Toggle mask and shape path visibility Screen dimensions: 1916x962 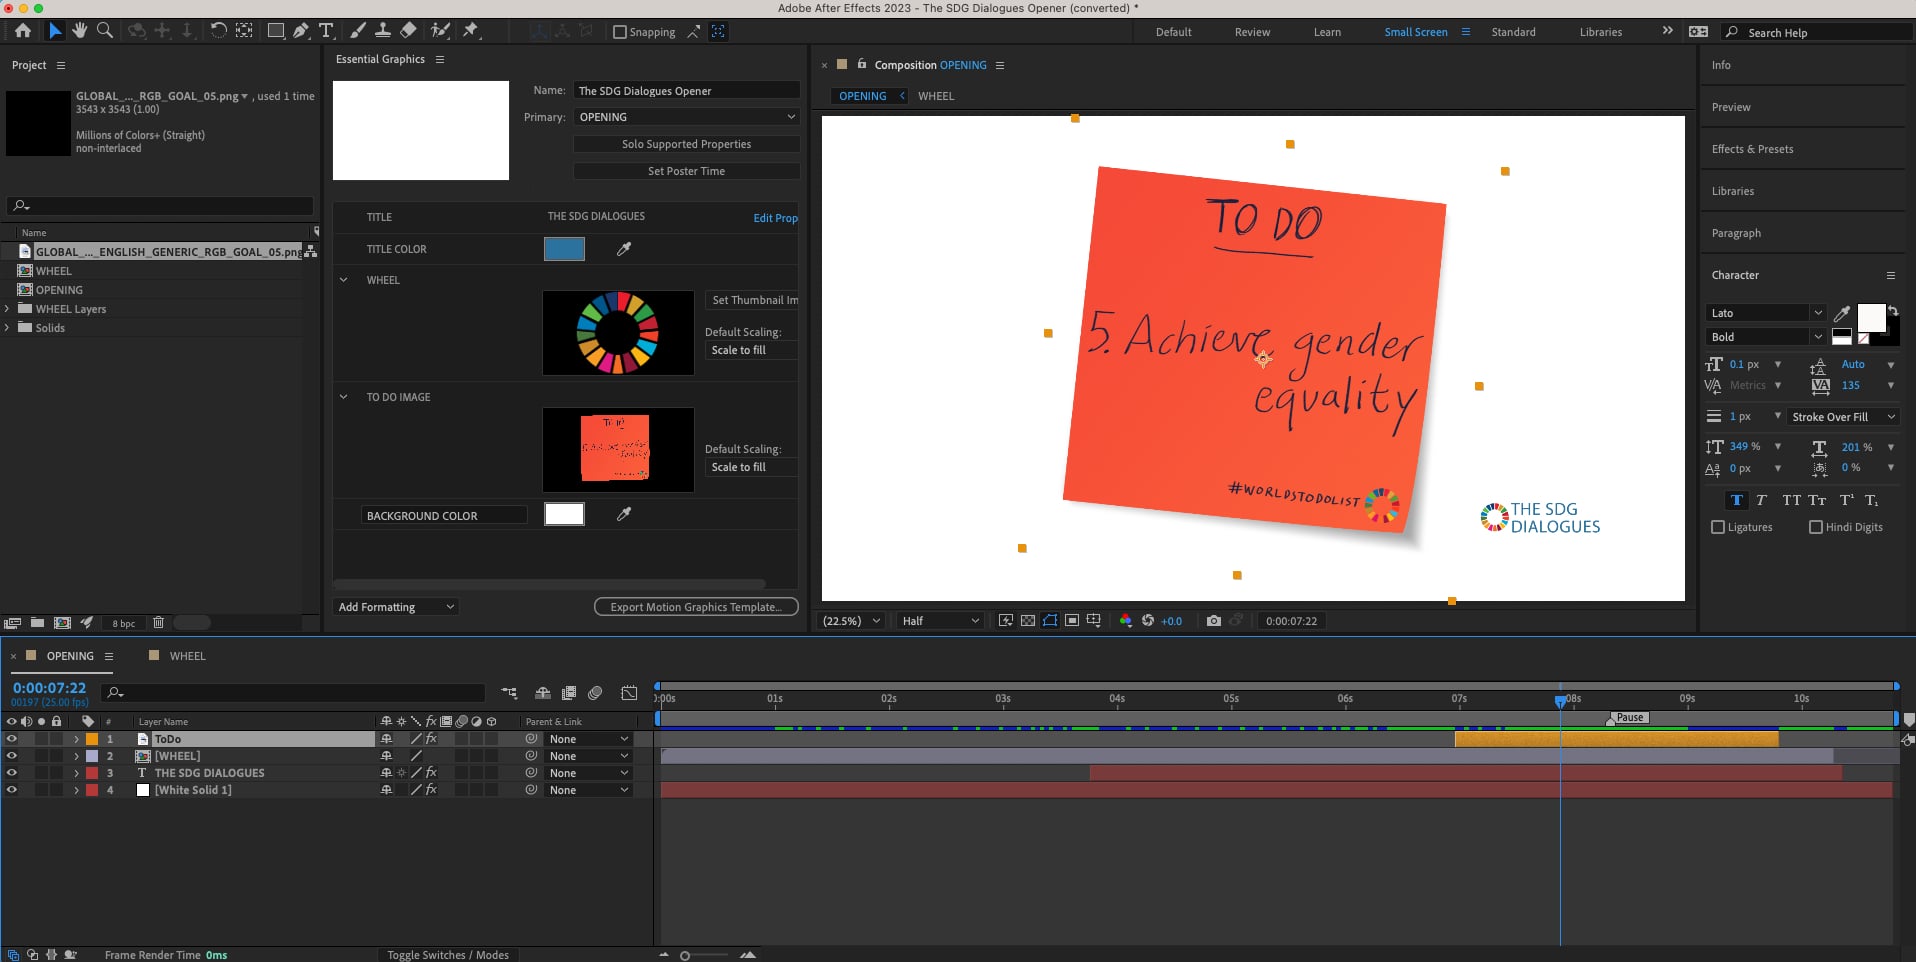coord(1050,621)
